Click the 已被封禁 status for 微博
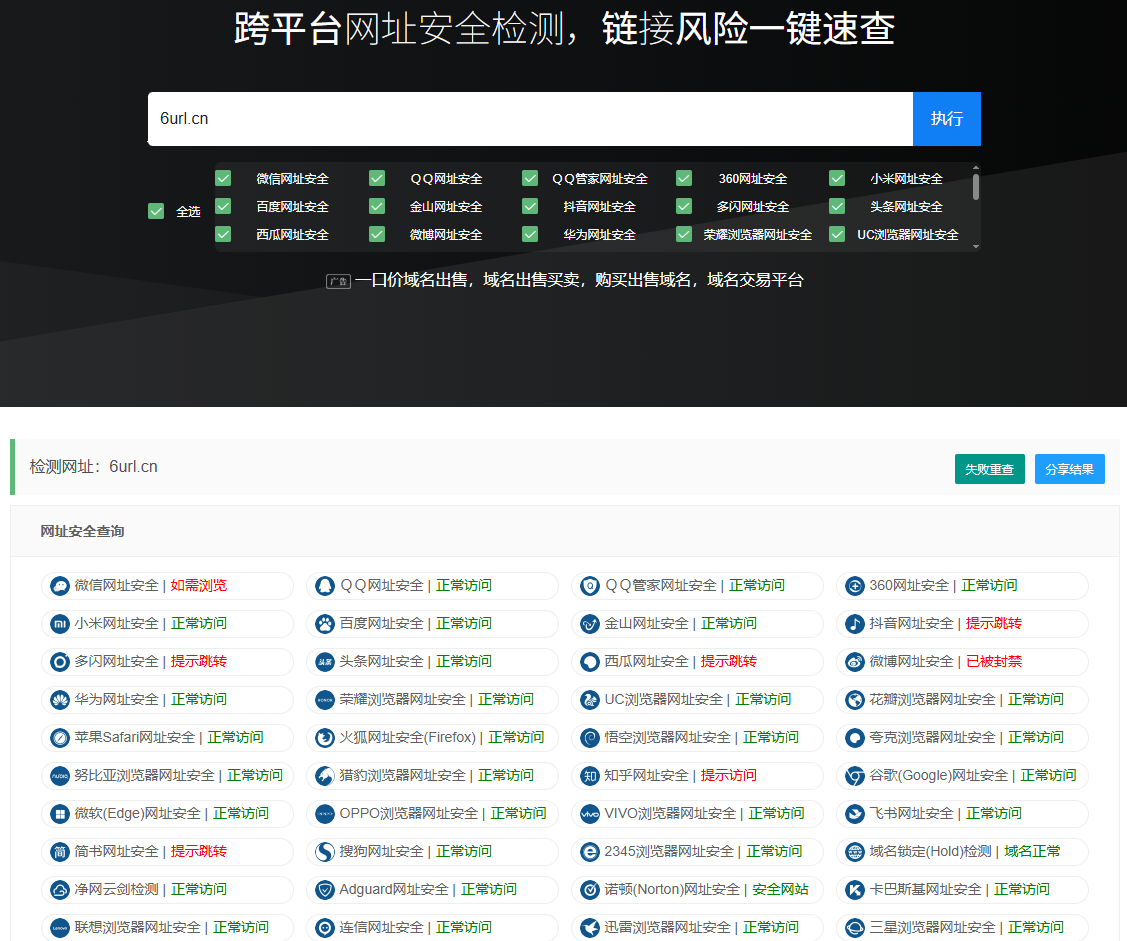Screen dimensions: 1127x941 (994, 661)
